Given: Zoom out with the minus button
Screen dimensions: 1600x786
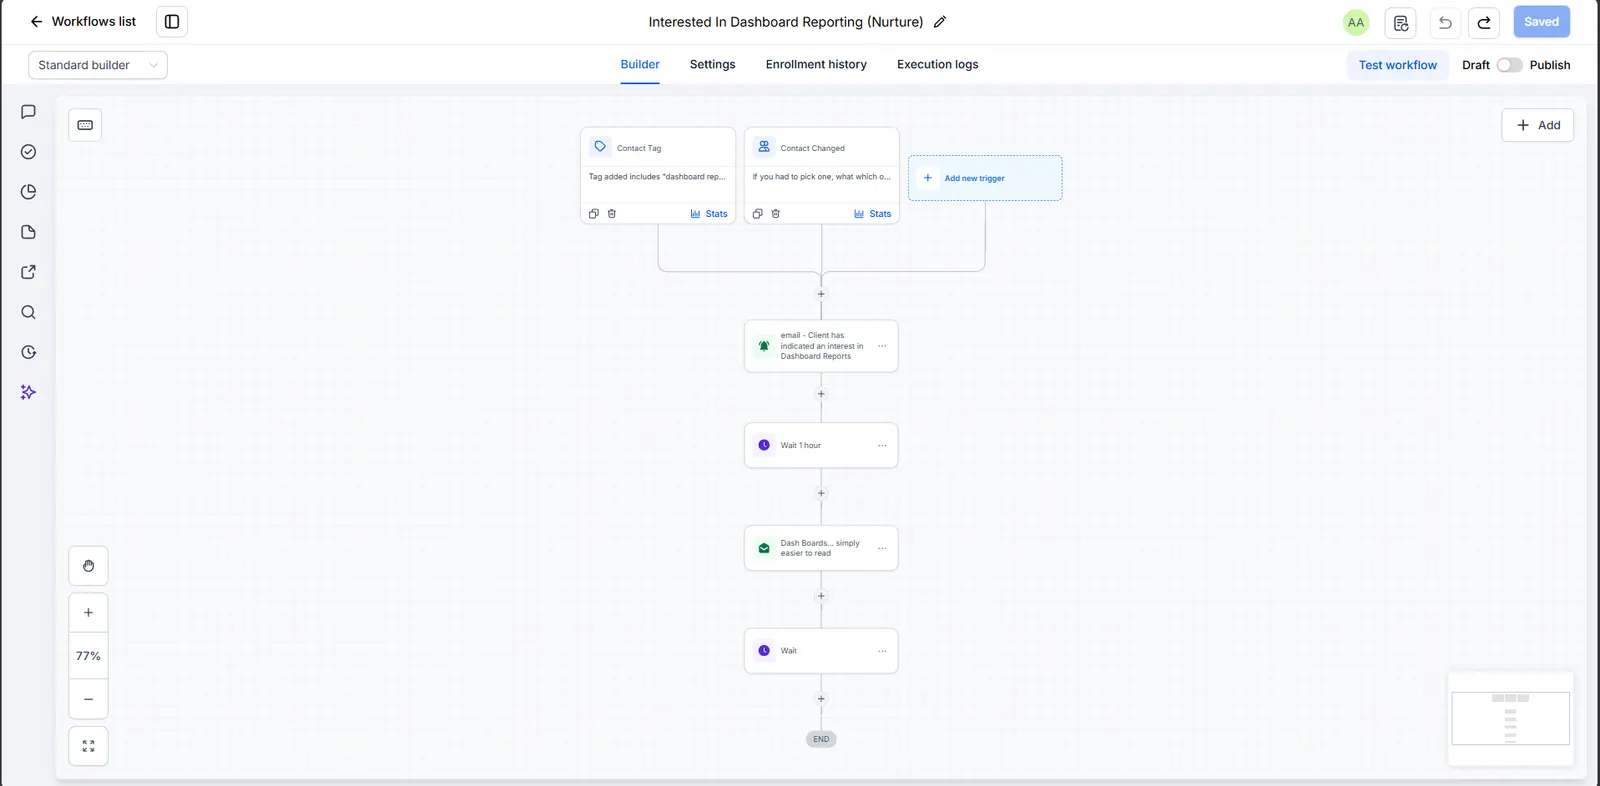Looking at the screenshot, I should pyautogui.click(x=88, y=699).
